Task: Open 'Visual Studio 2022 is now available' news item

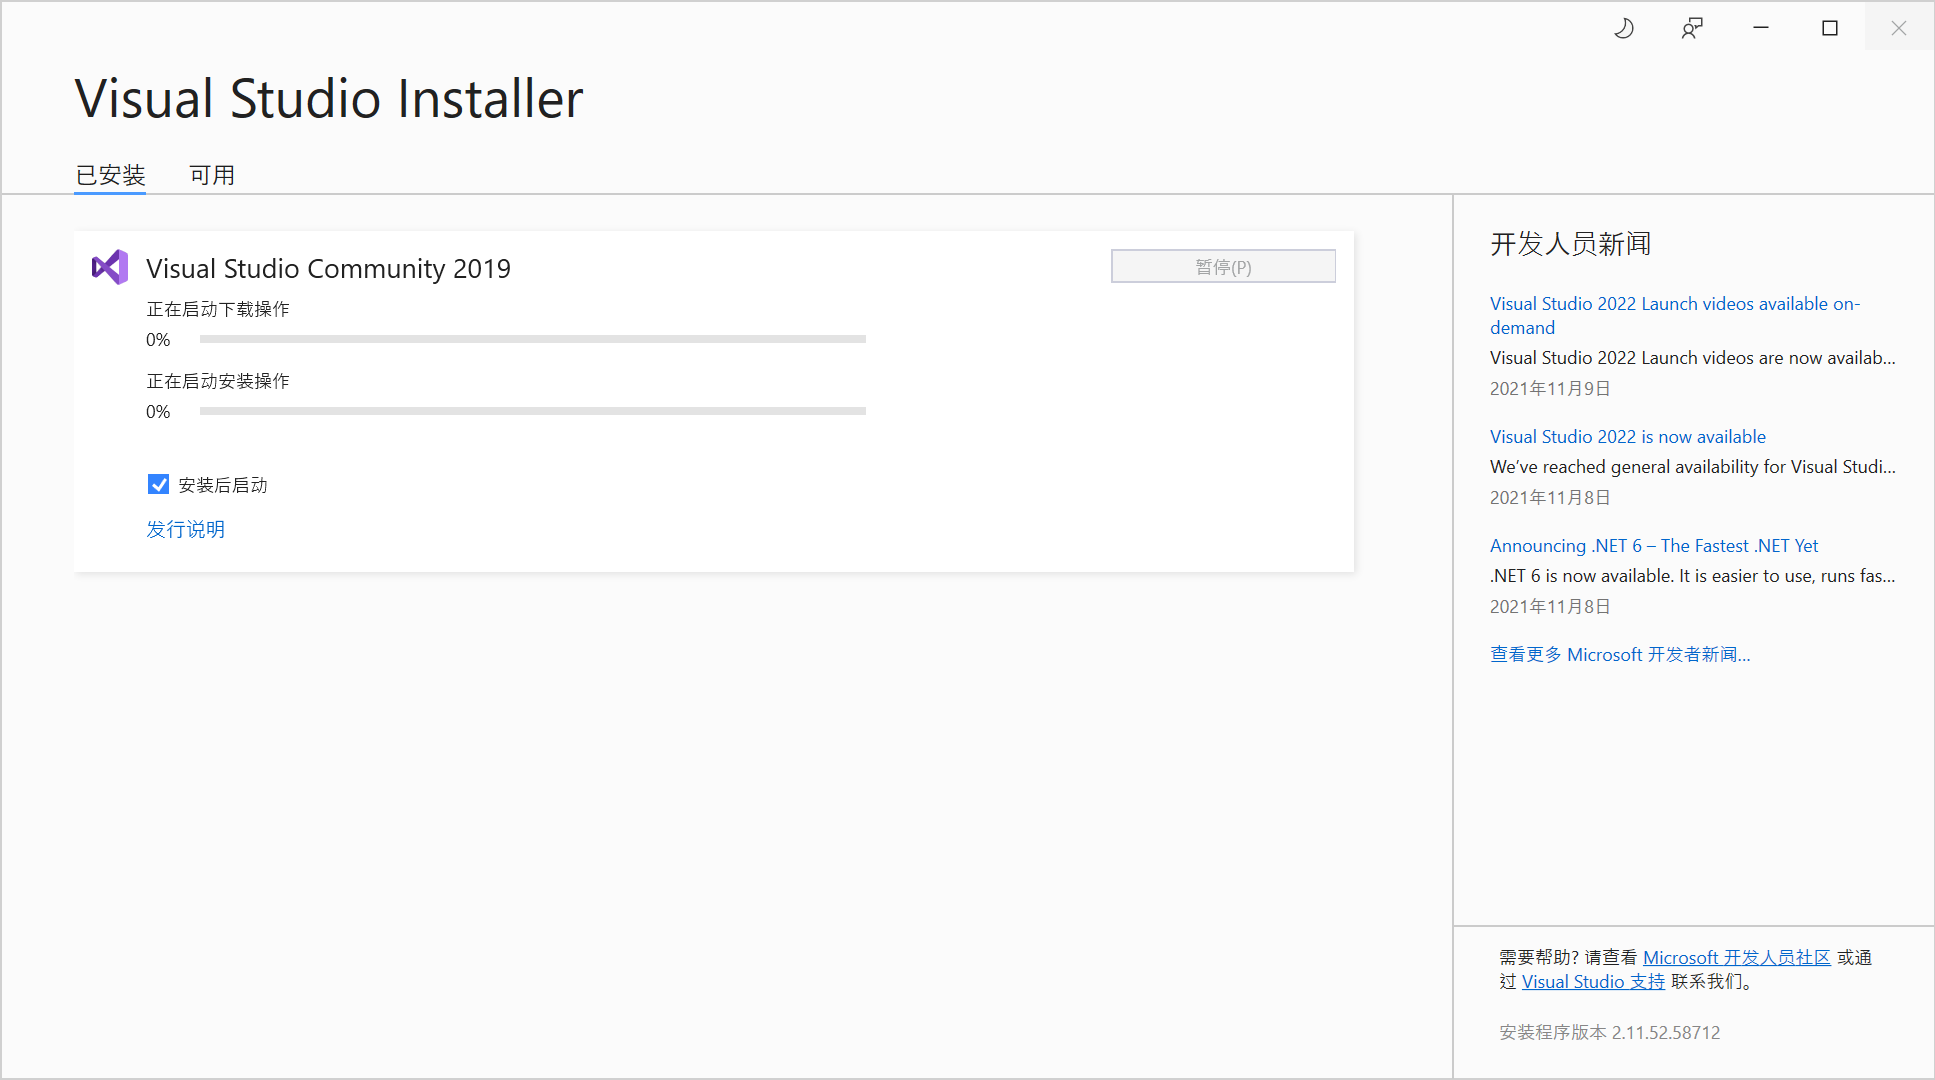Action: (1627, 436)
